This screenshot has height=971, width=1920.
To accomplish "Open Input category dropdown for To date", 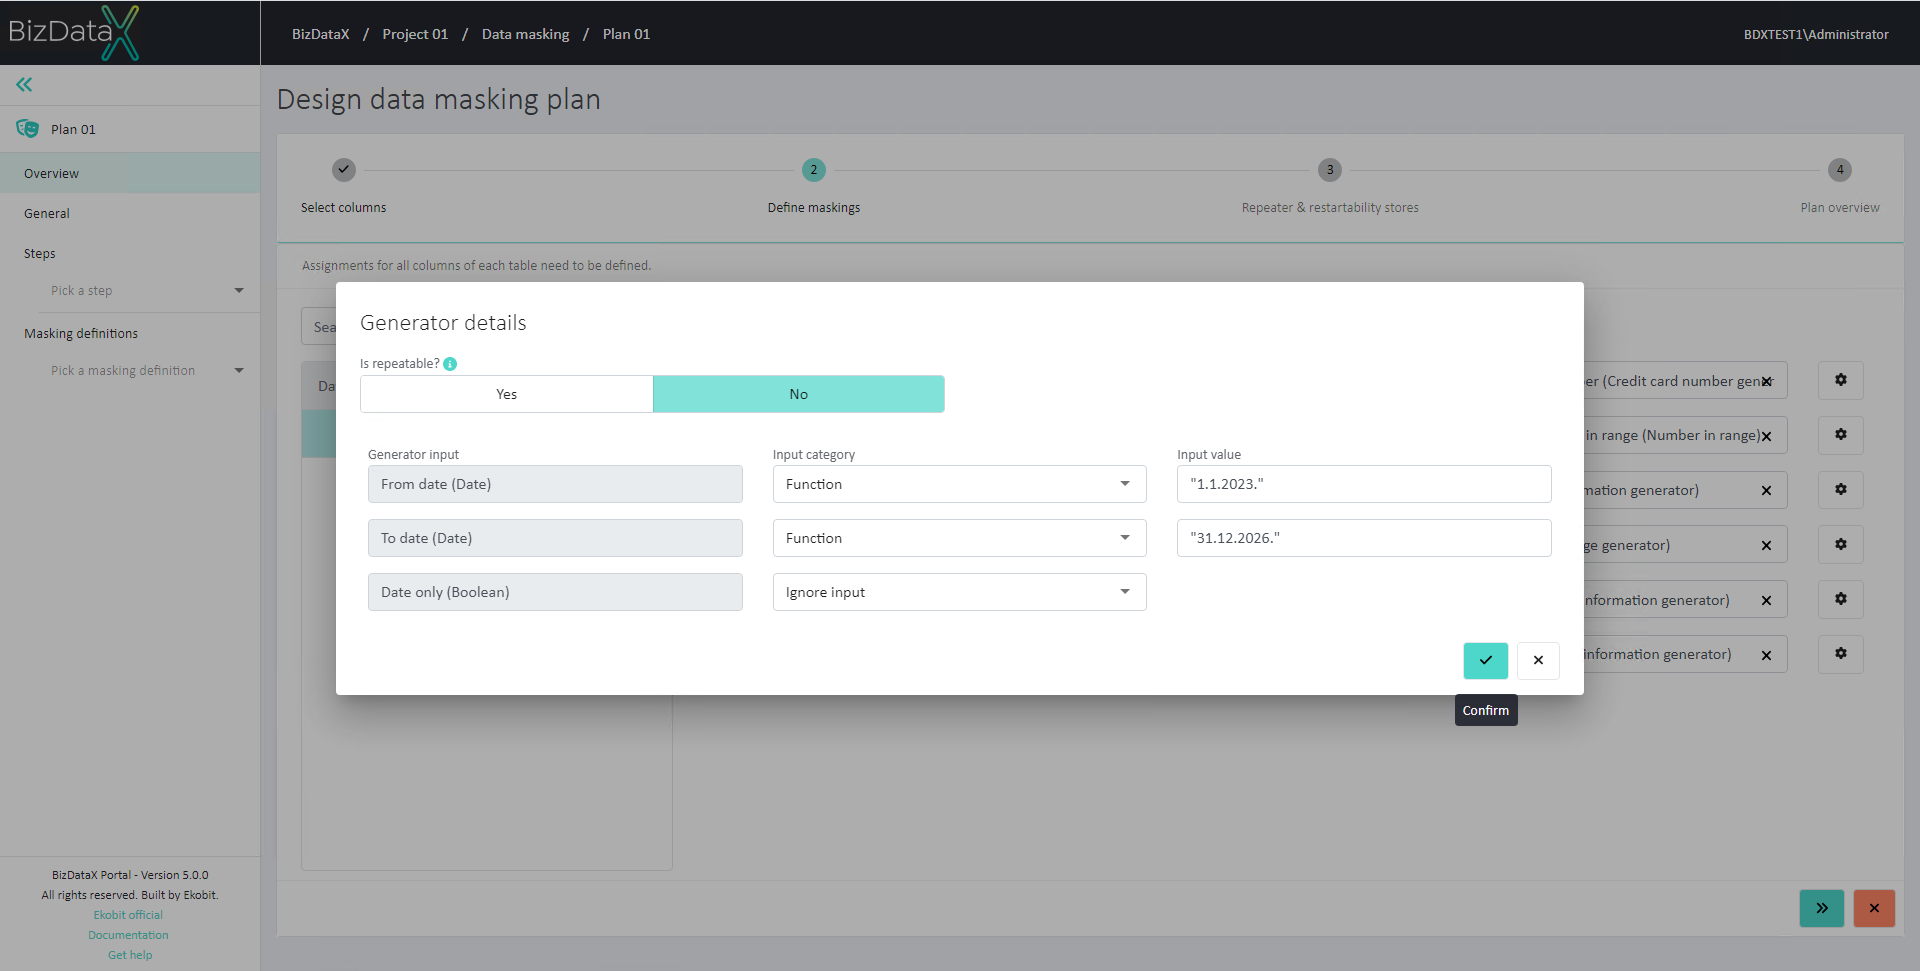I will point(960,538).
